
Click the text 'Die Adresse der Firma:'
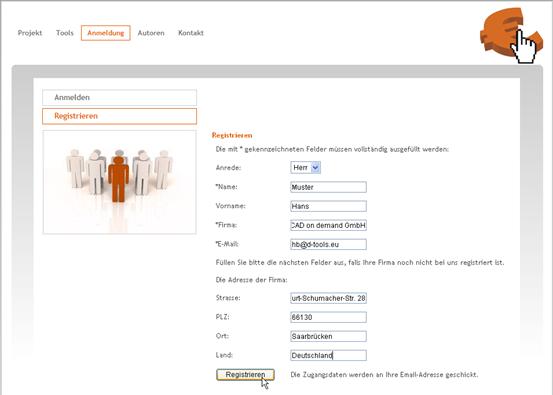click(251, 280)
